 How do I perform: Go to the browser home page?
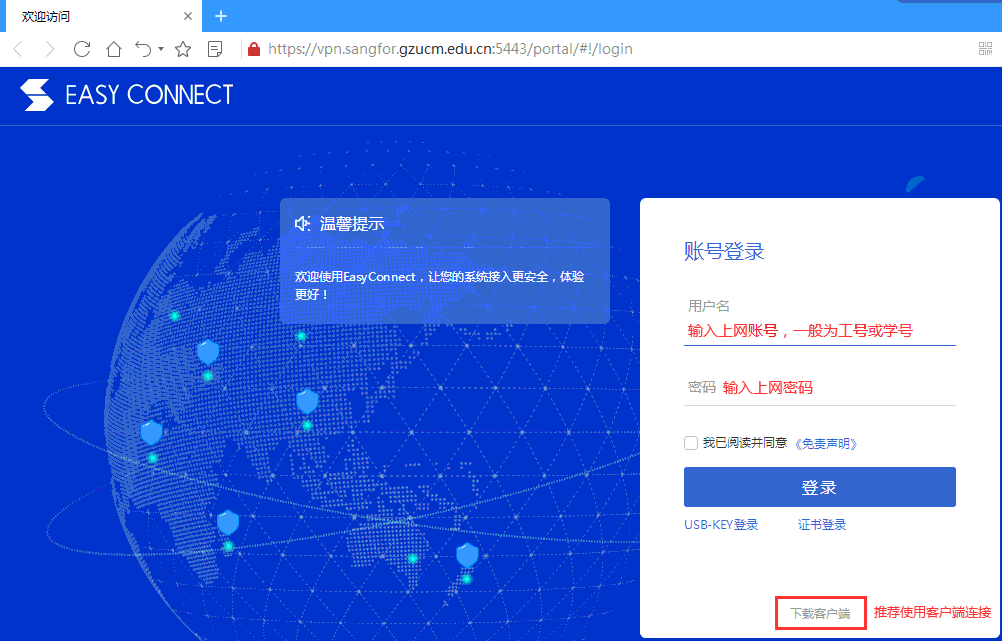tap(114, 49)
